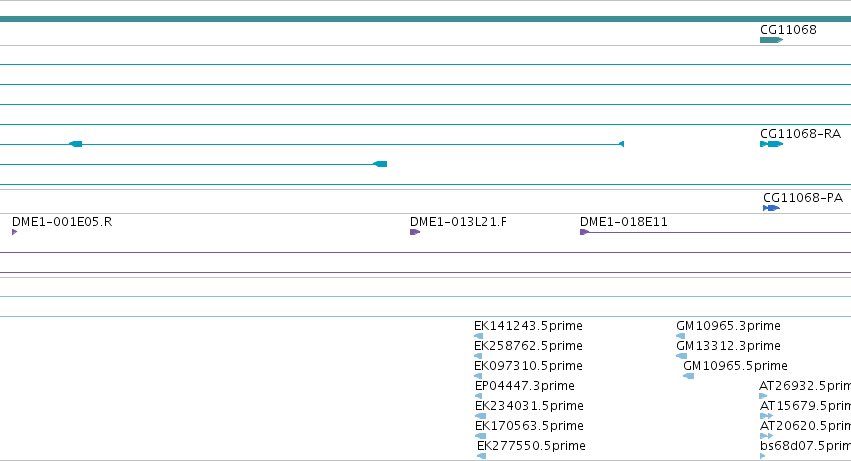The width and height of the screenshot is (851, 461).
Task: Select the CG11068-PA protein label
Action: (803, 198)
